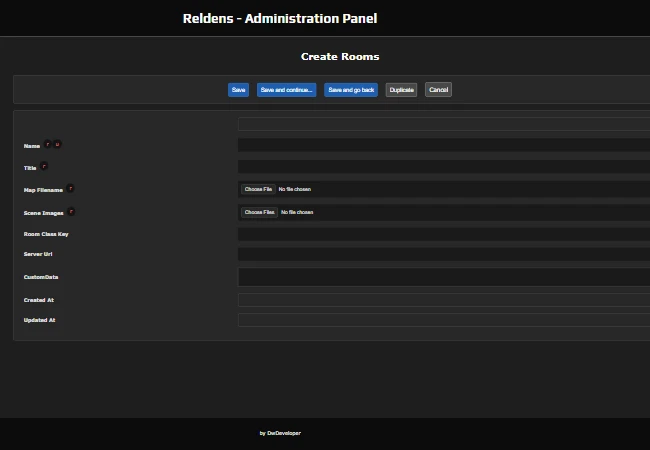Open DwDeveloper link in footer
The height and width of the screenshot is (450, 650).
(284, 433)
